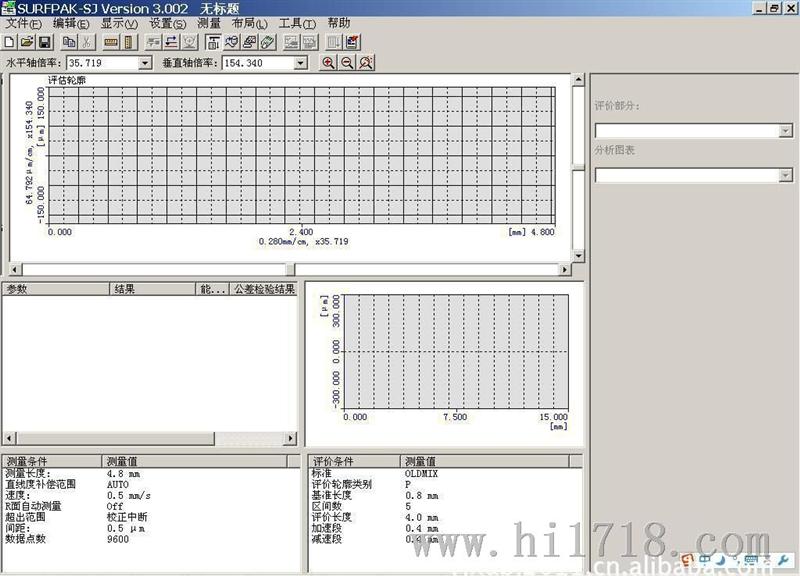Save using the floppy disk icon
Screen dimensions: 800x576
[45, 42]
